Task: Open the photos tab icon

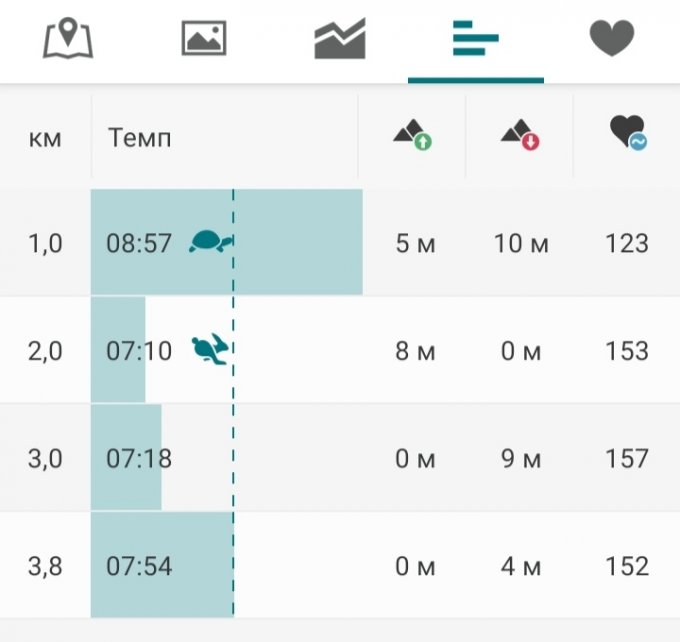Action: pos(204,40)
